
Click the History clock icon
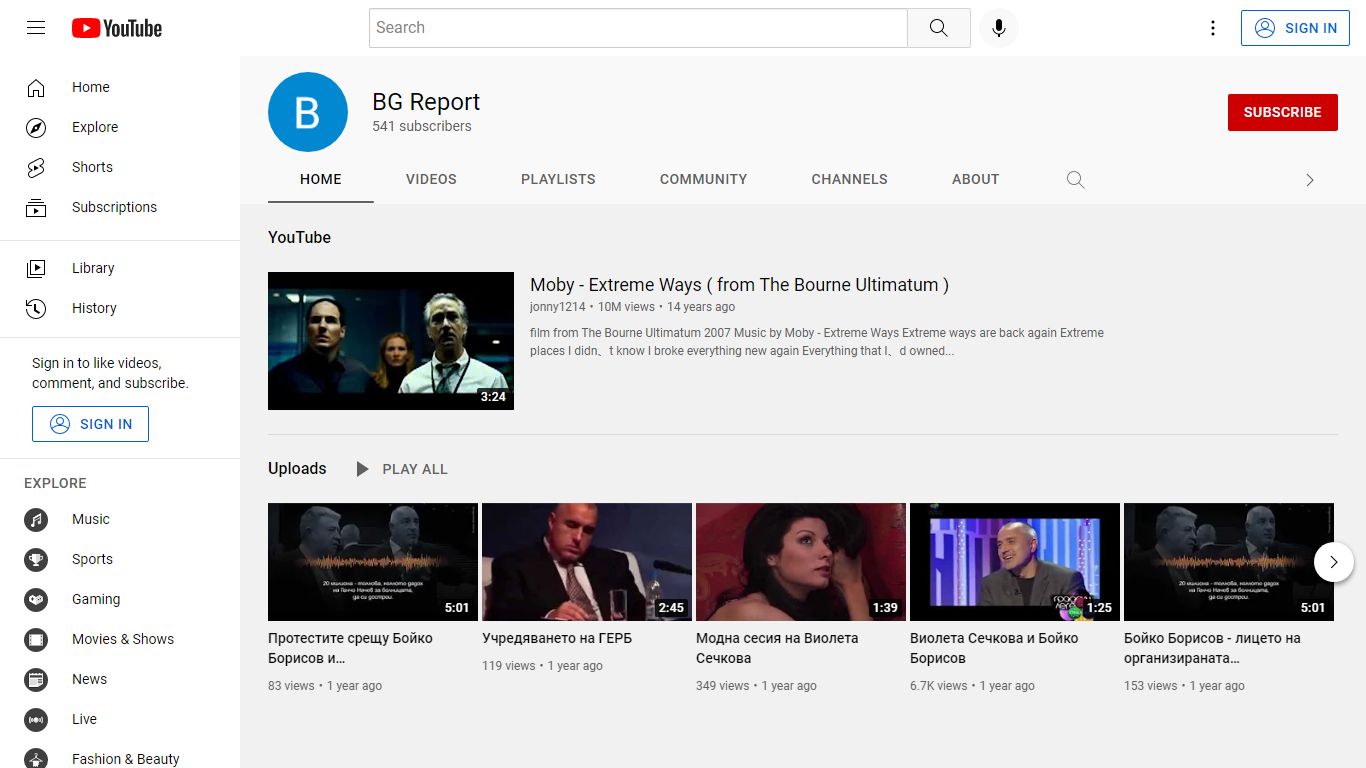36,308
